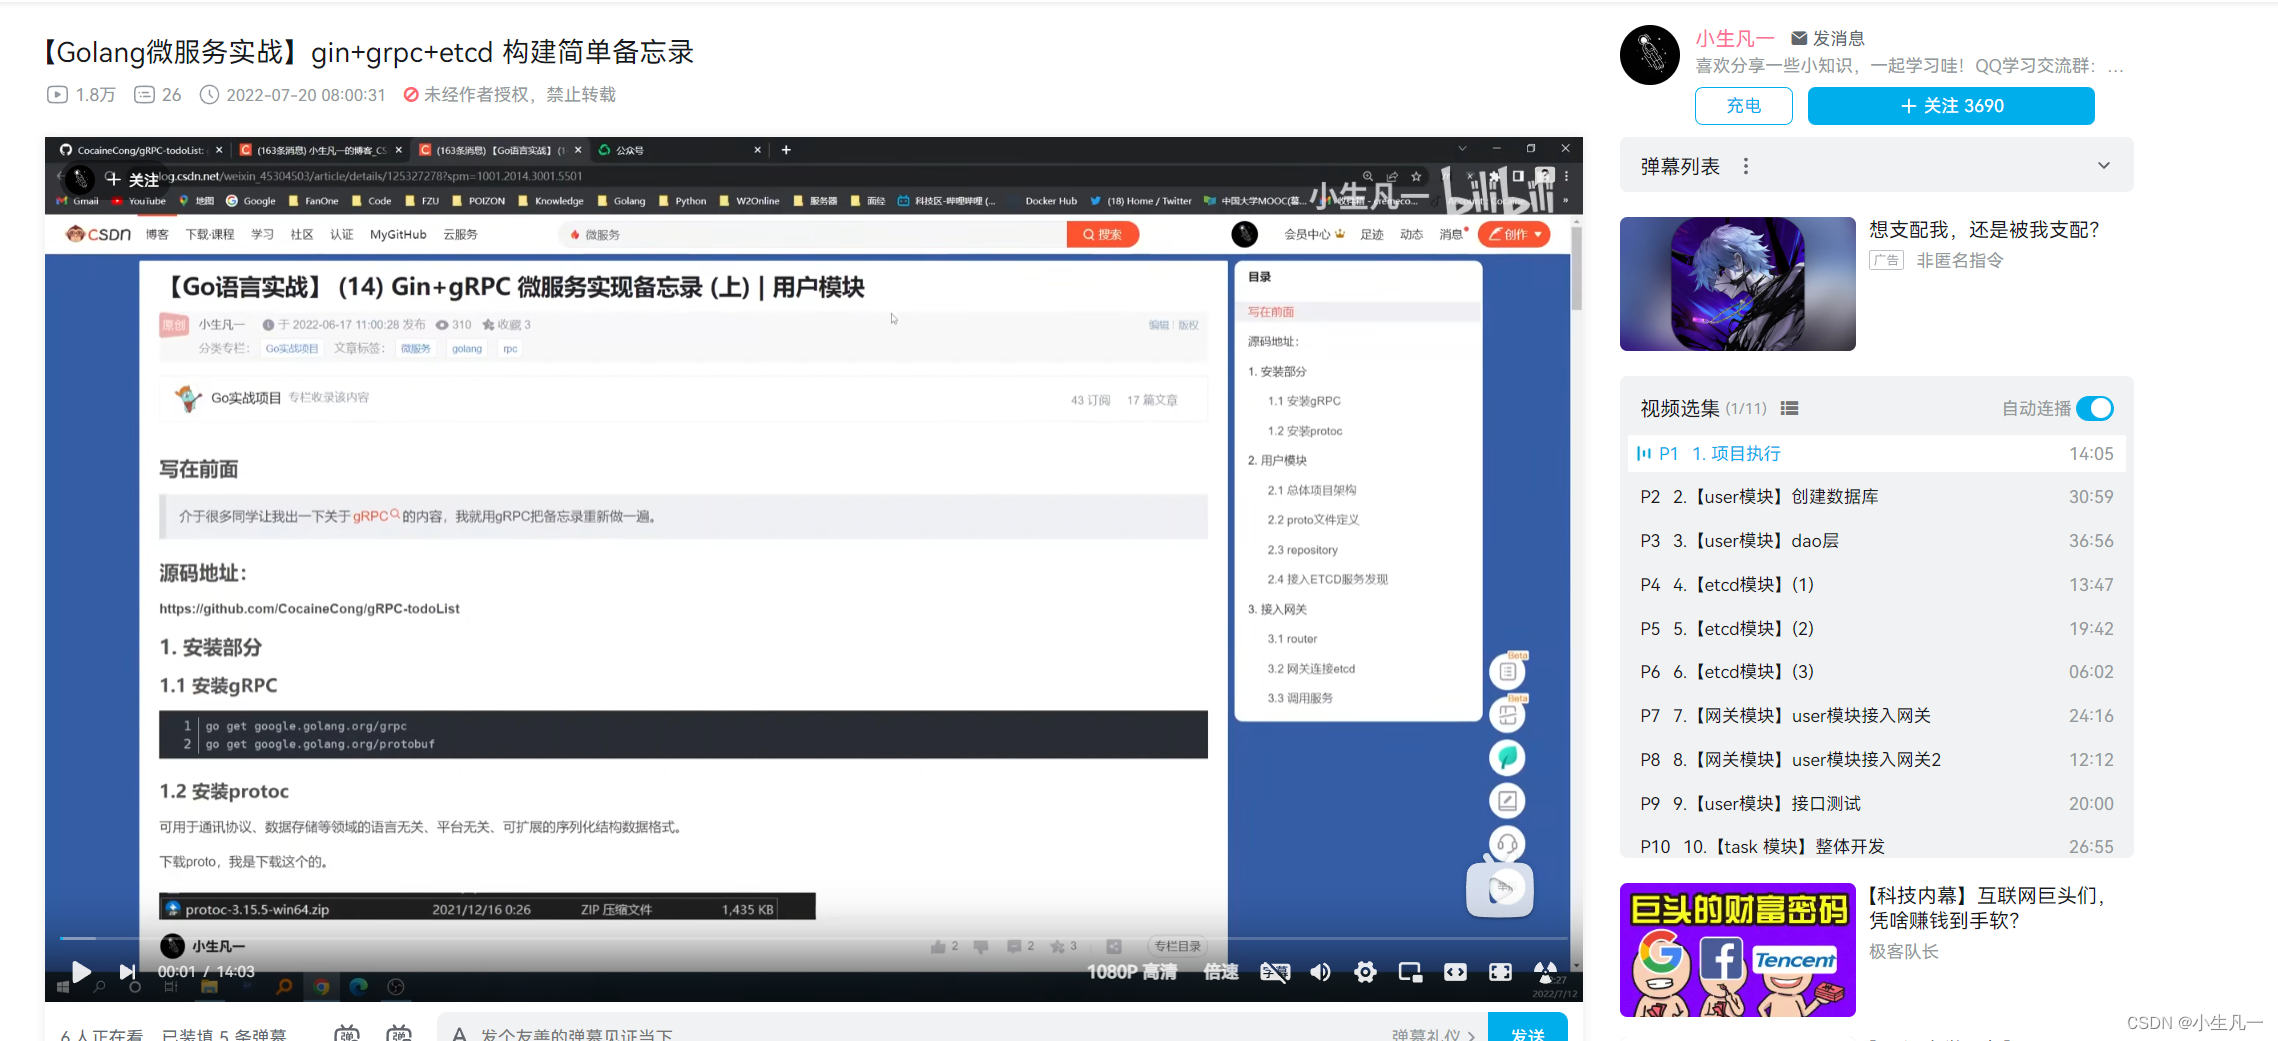Click the uploader avatar overlay inside video

click(x=80, y=180)
